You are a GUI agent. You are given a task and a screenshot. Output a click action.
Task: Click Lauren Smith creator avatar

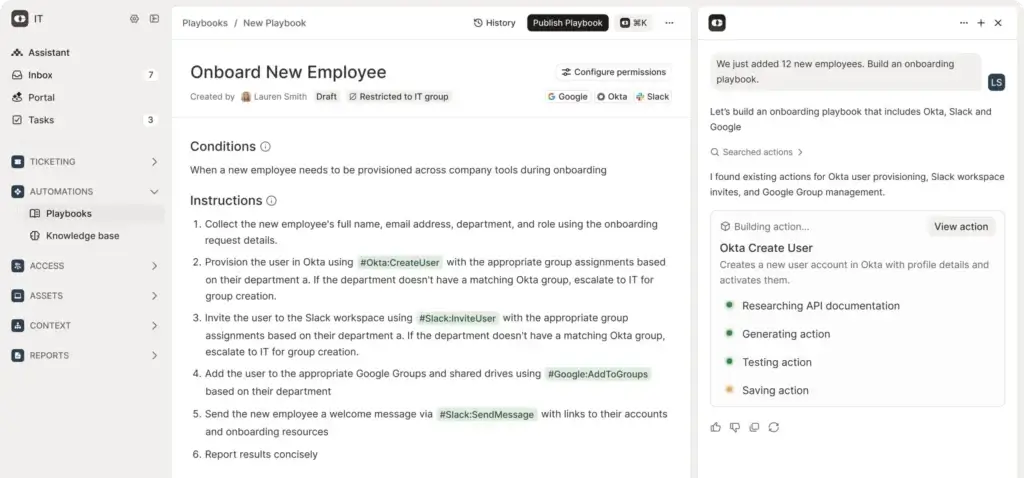(x=246, y=97)
